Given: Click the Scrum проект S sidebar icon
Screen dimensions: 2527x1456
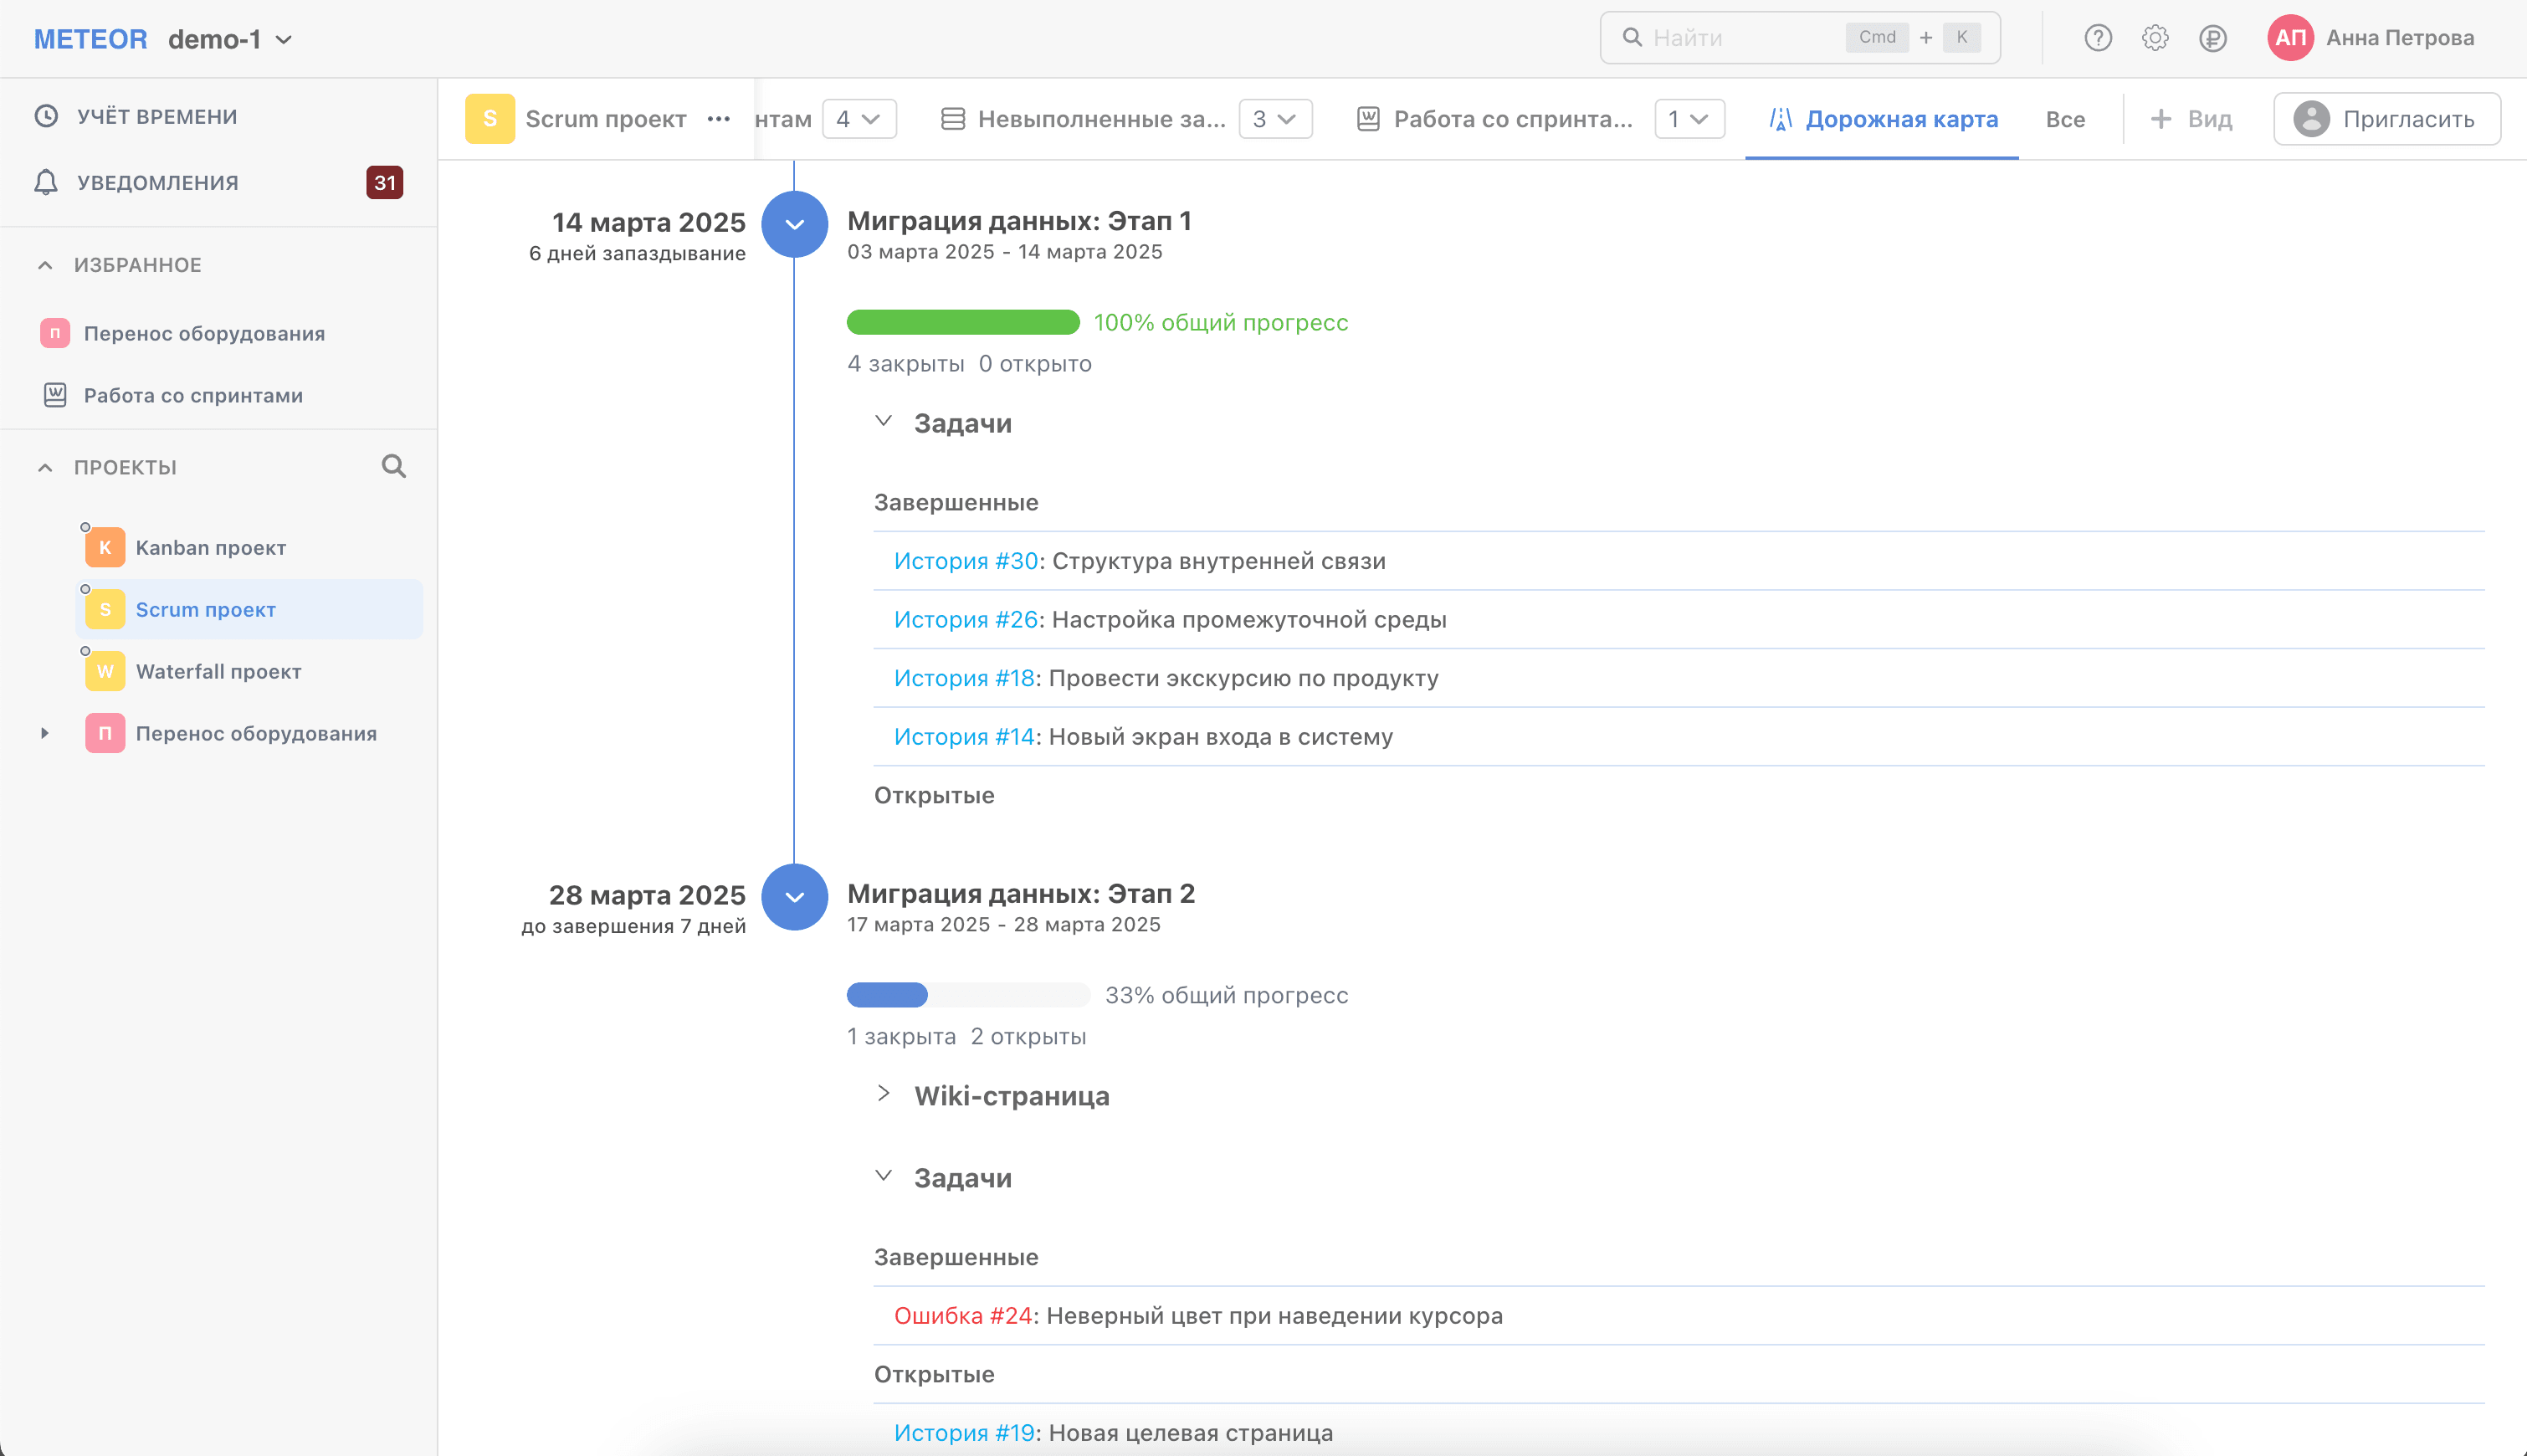Looking at the screenshot, I should click(x=105, y=609).
